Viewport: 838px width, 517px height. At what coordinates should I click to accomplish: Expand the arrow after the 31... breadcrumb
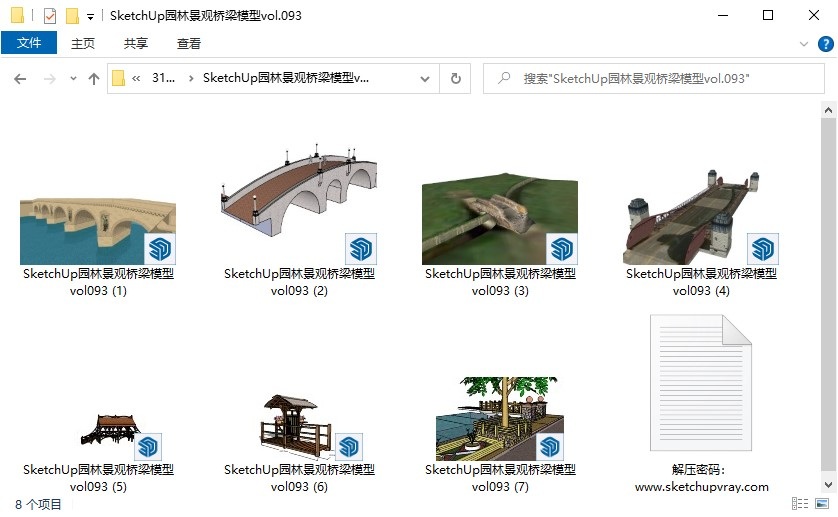191,79
